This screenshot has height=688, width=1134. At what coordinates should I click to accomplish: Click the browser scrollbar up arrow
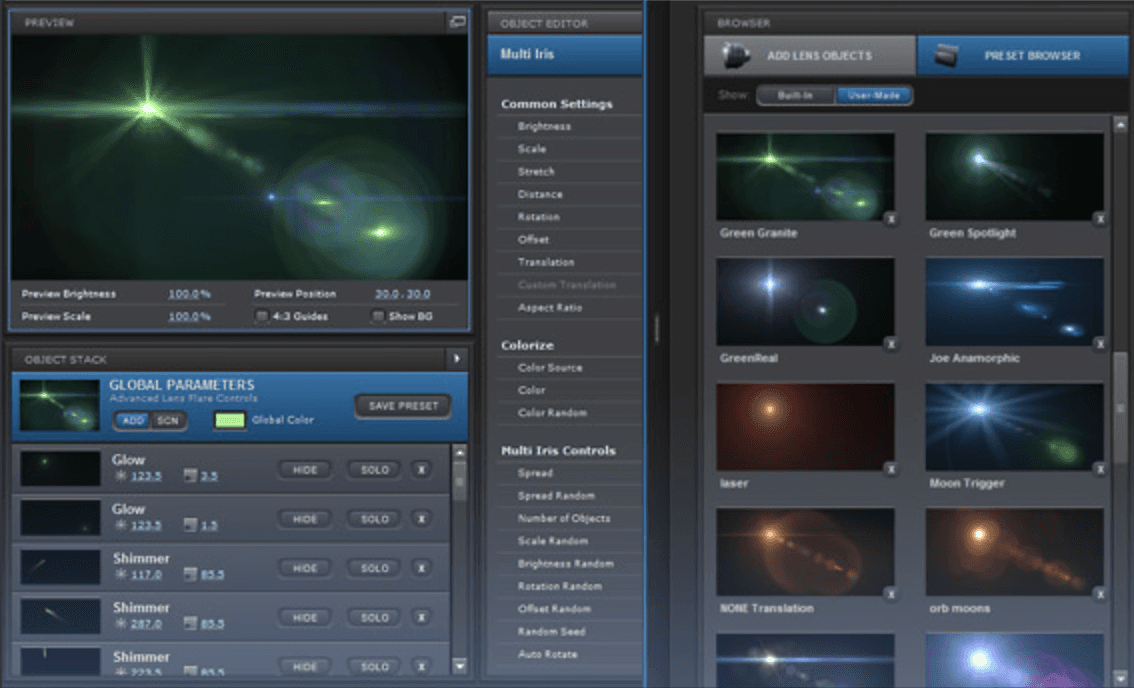1120,124
